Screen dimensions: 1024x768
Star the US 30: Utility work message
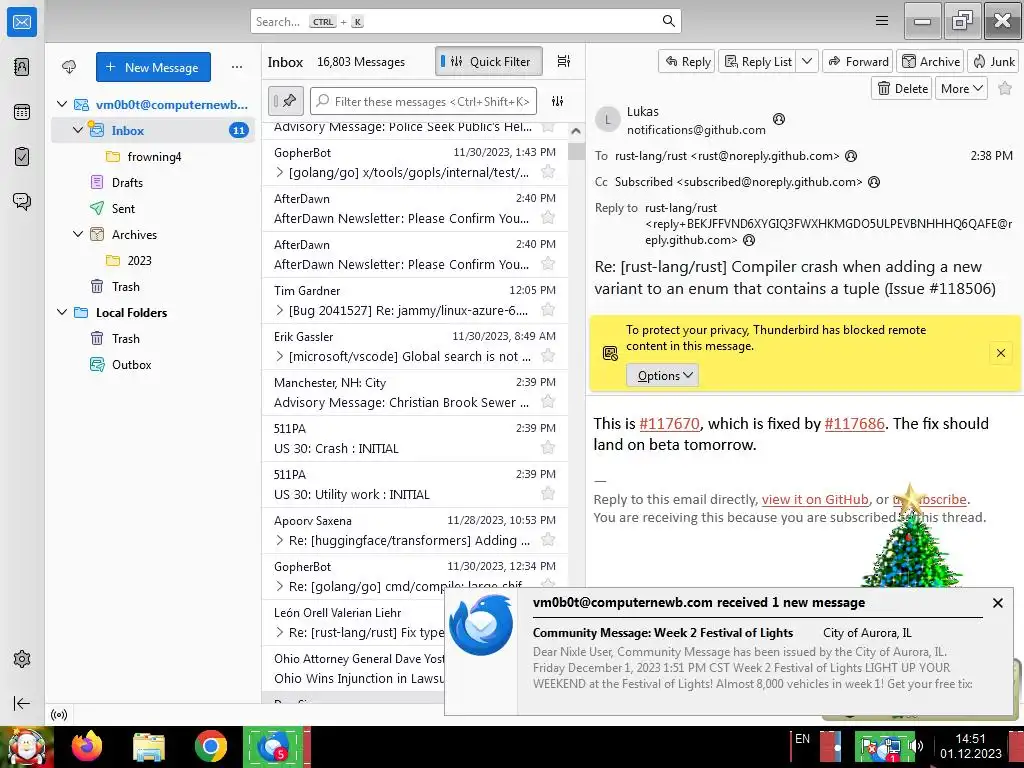point(548,494)
